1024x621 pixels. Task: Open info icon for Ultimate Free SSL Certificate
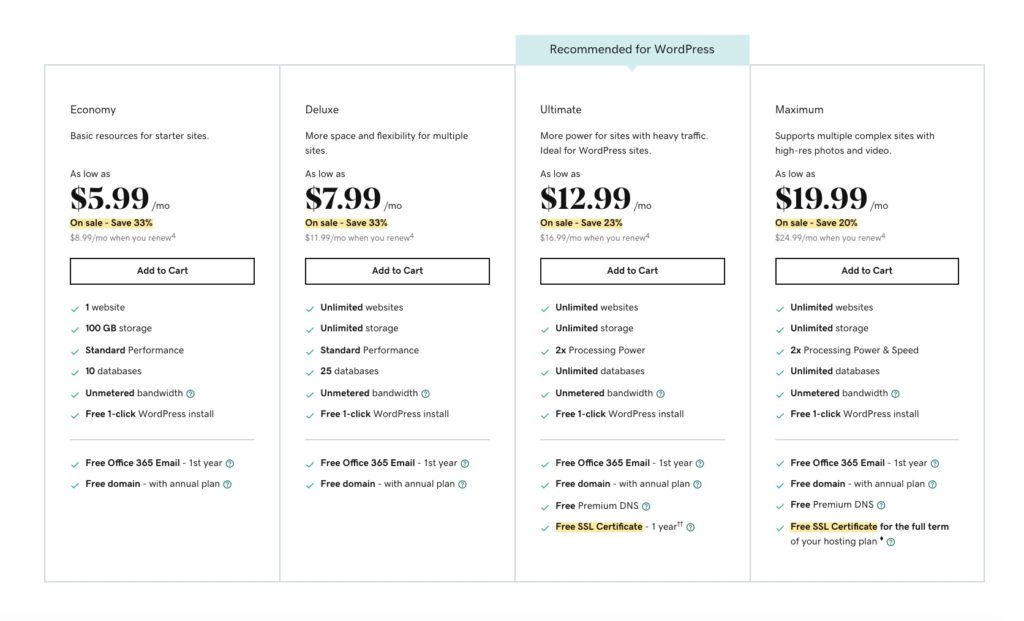click(690, 527)
